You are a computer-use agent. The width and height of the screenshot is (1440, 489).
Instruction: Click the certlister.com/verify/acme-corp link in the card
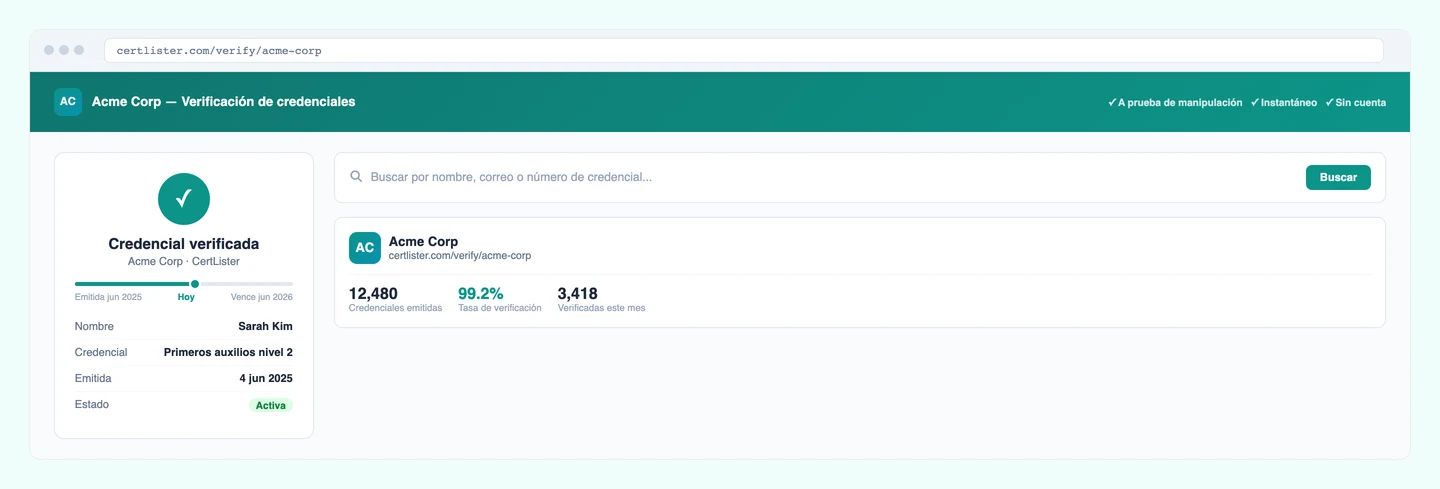pos(460,256)
